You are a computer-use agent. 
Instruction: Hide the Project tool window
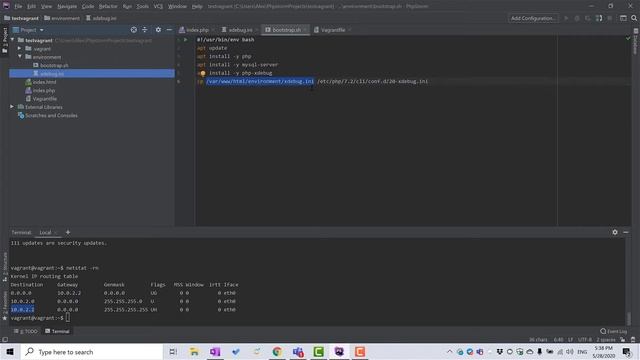169,30
